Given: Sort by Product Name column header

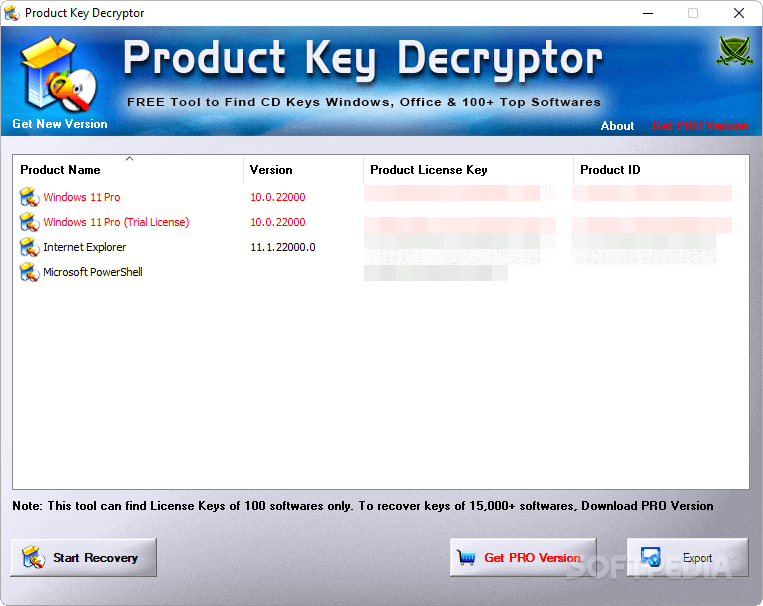Looking at the screenshot, I should 60,170.
